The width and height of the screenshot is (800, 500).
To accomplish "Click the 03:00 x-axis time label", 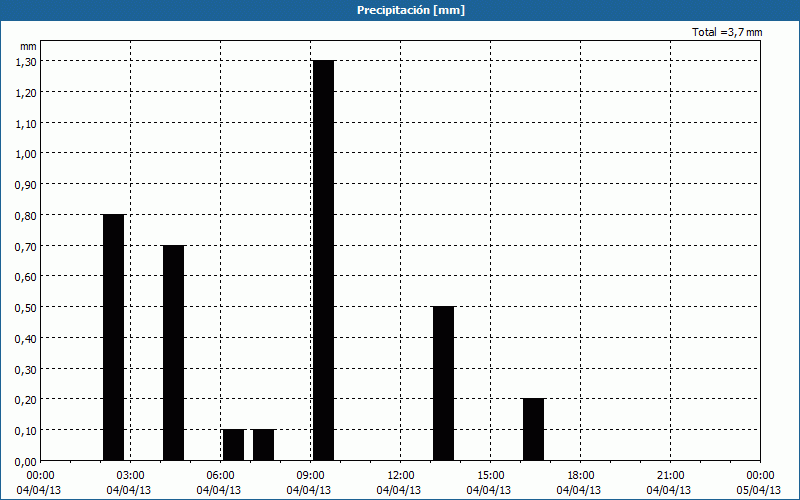I will pyautogui.click(x=131, y=476).
